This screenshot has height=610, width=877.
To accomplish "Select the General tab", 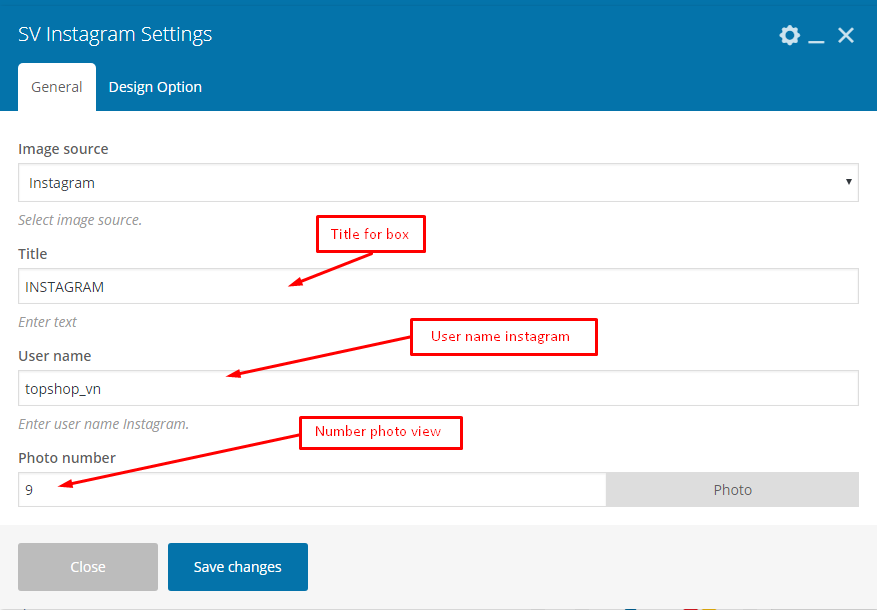I will pos(56,87).
